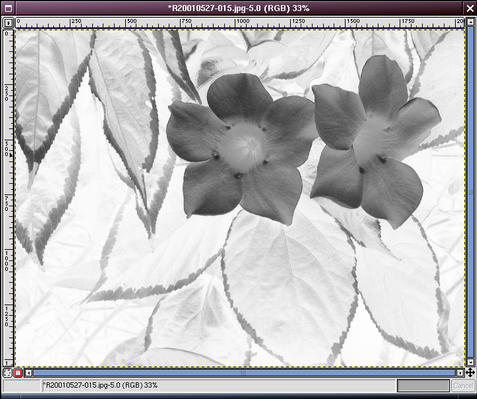Turn off Quick Mask with dashed-selection button
Image resolution: width=477 pixels, height=399 pixels.
coord(8,373)
